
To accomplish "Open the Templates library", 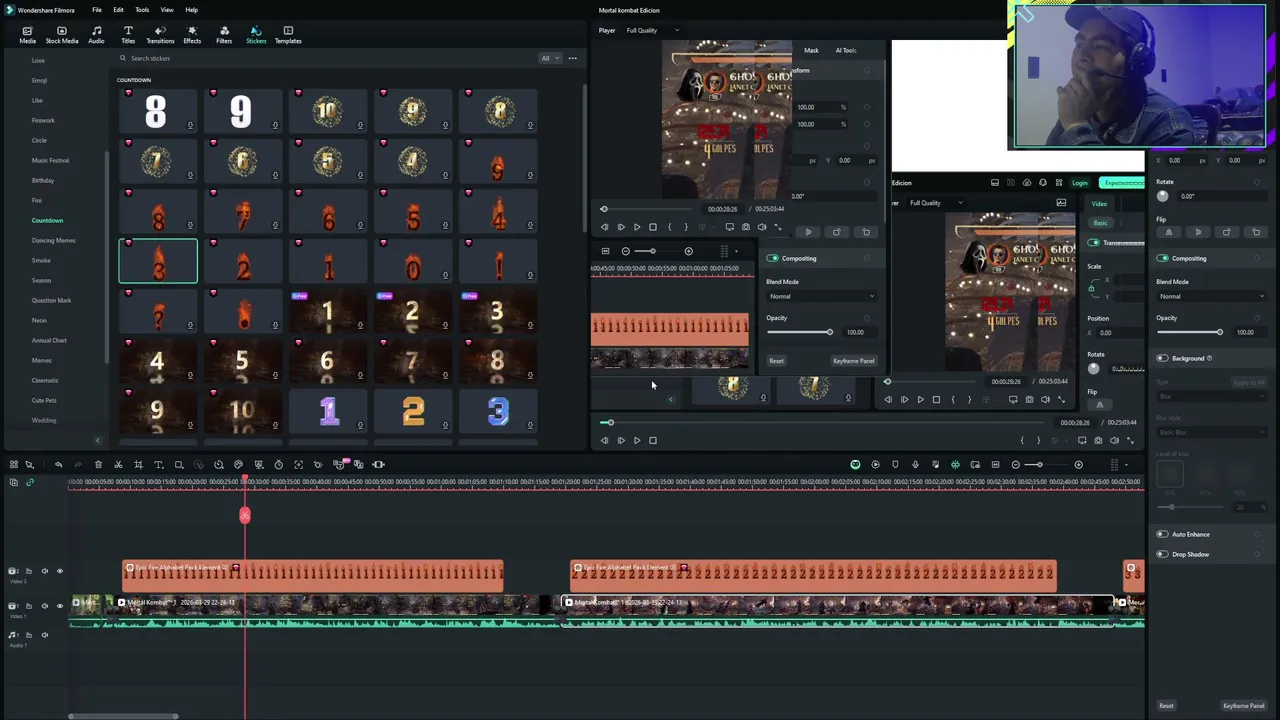I will coord(288,35).
